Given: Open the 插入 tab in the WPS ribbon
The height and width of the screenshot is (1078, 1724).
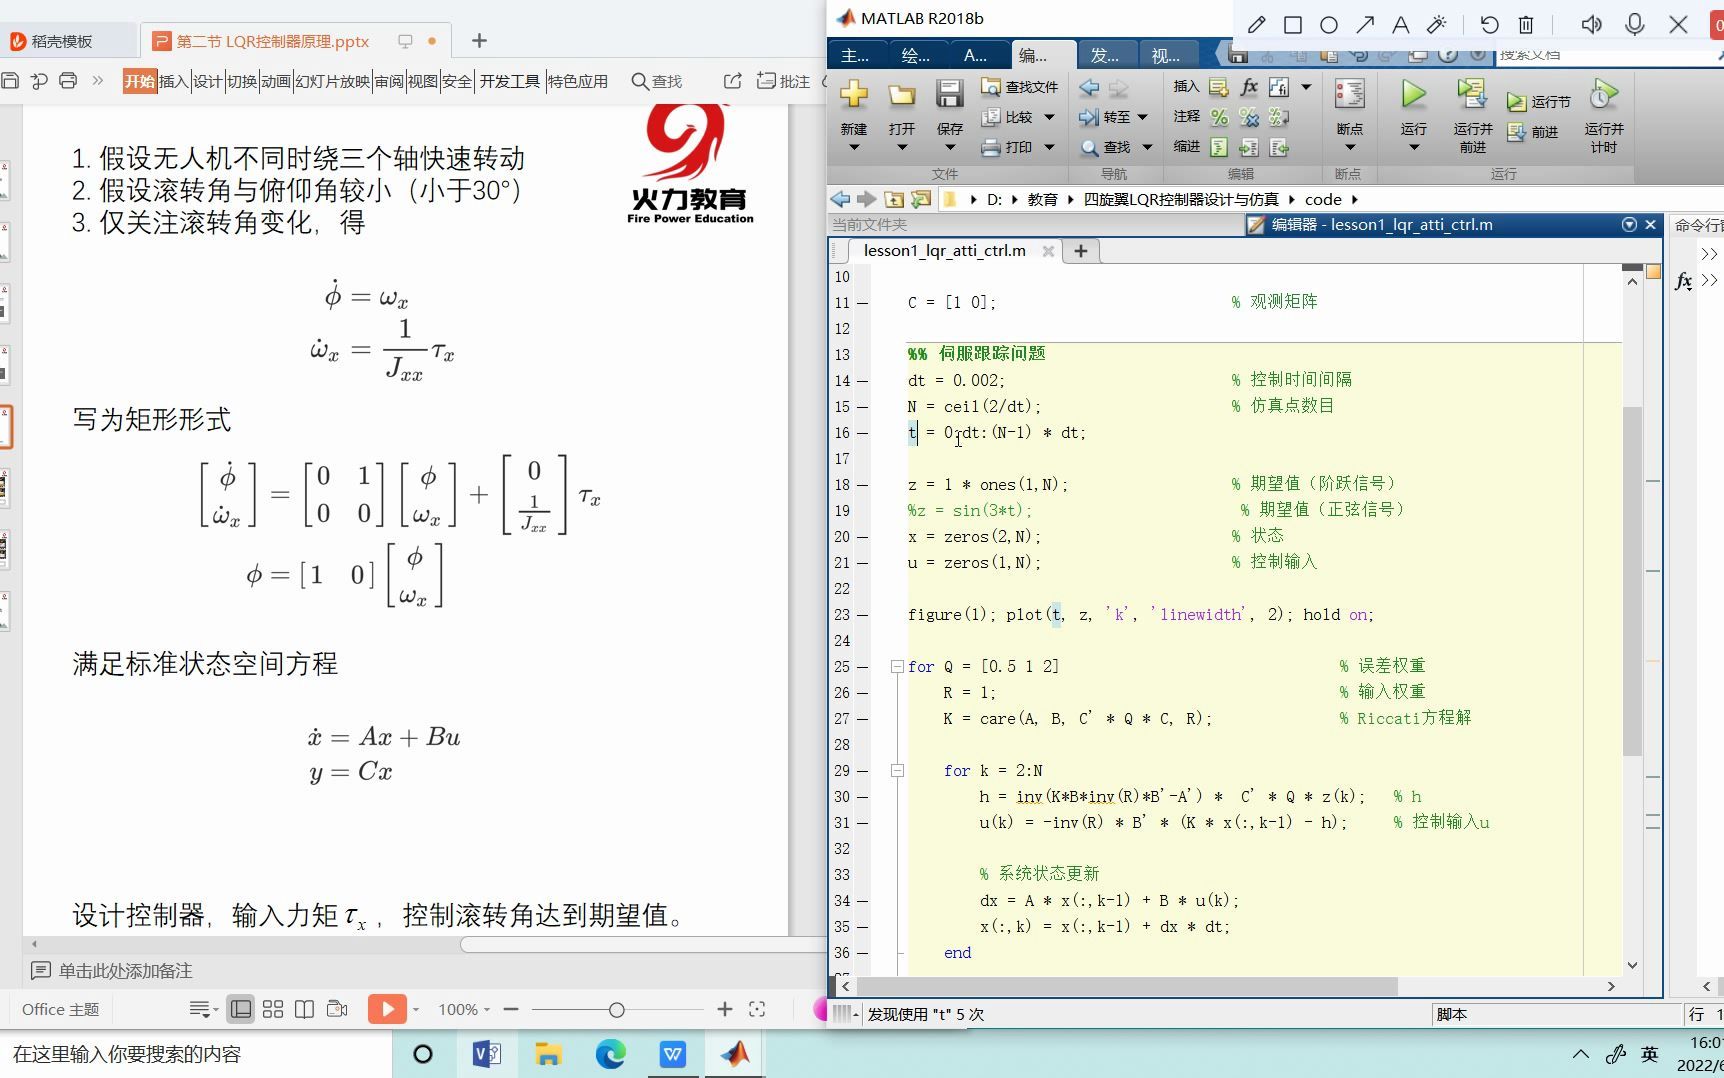Looking at the screenshot, I should point(173,81).
